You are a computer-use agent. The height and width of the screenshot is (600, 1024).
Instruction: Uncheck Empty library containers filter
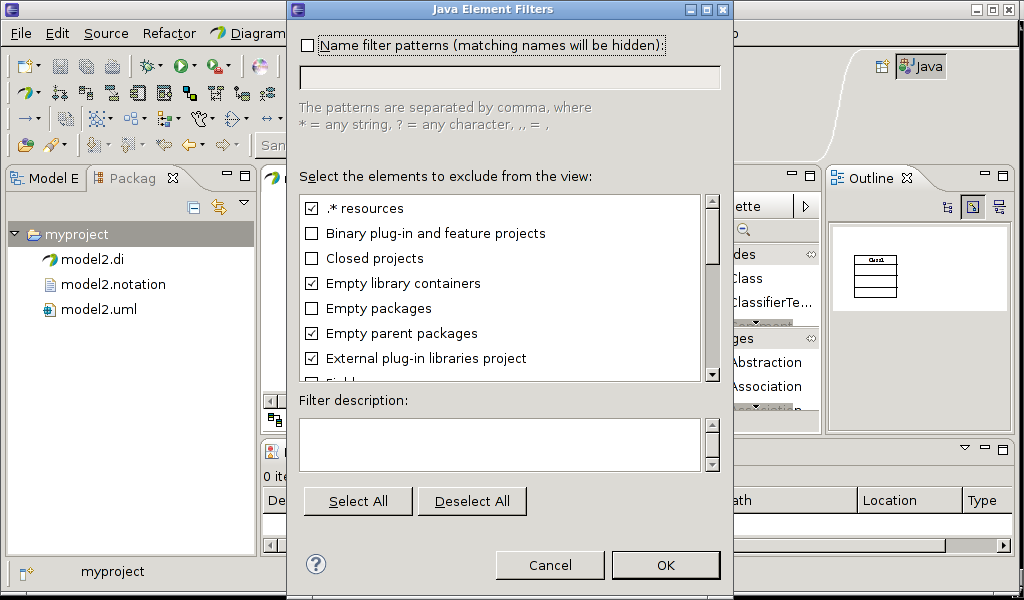[x=312, y=283]
